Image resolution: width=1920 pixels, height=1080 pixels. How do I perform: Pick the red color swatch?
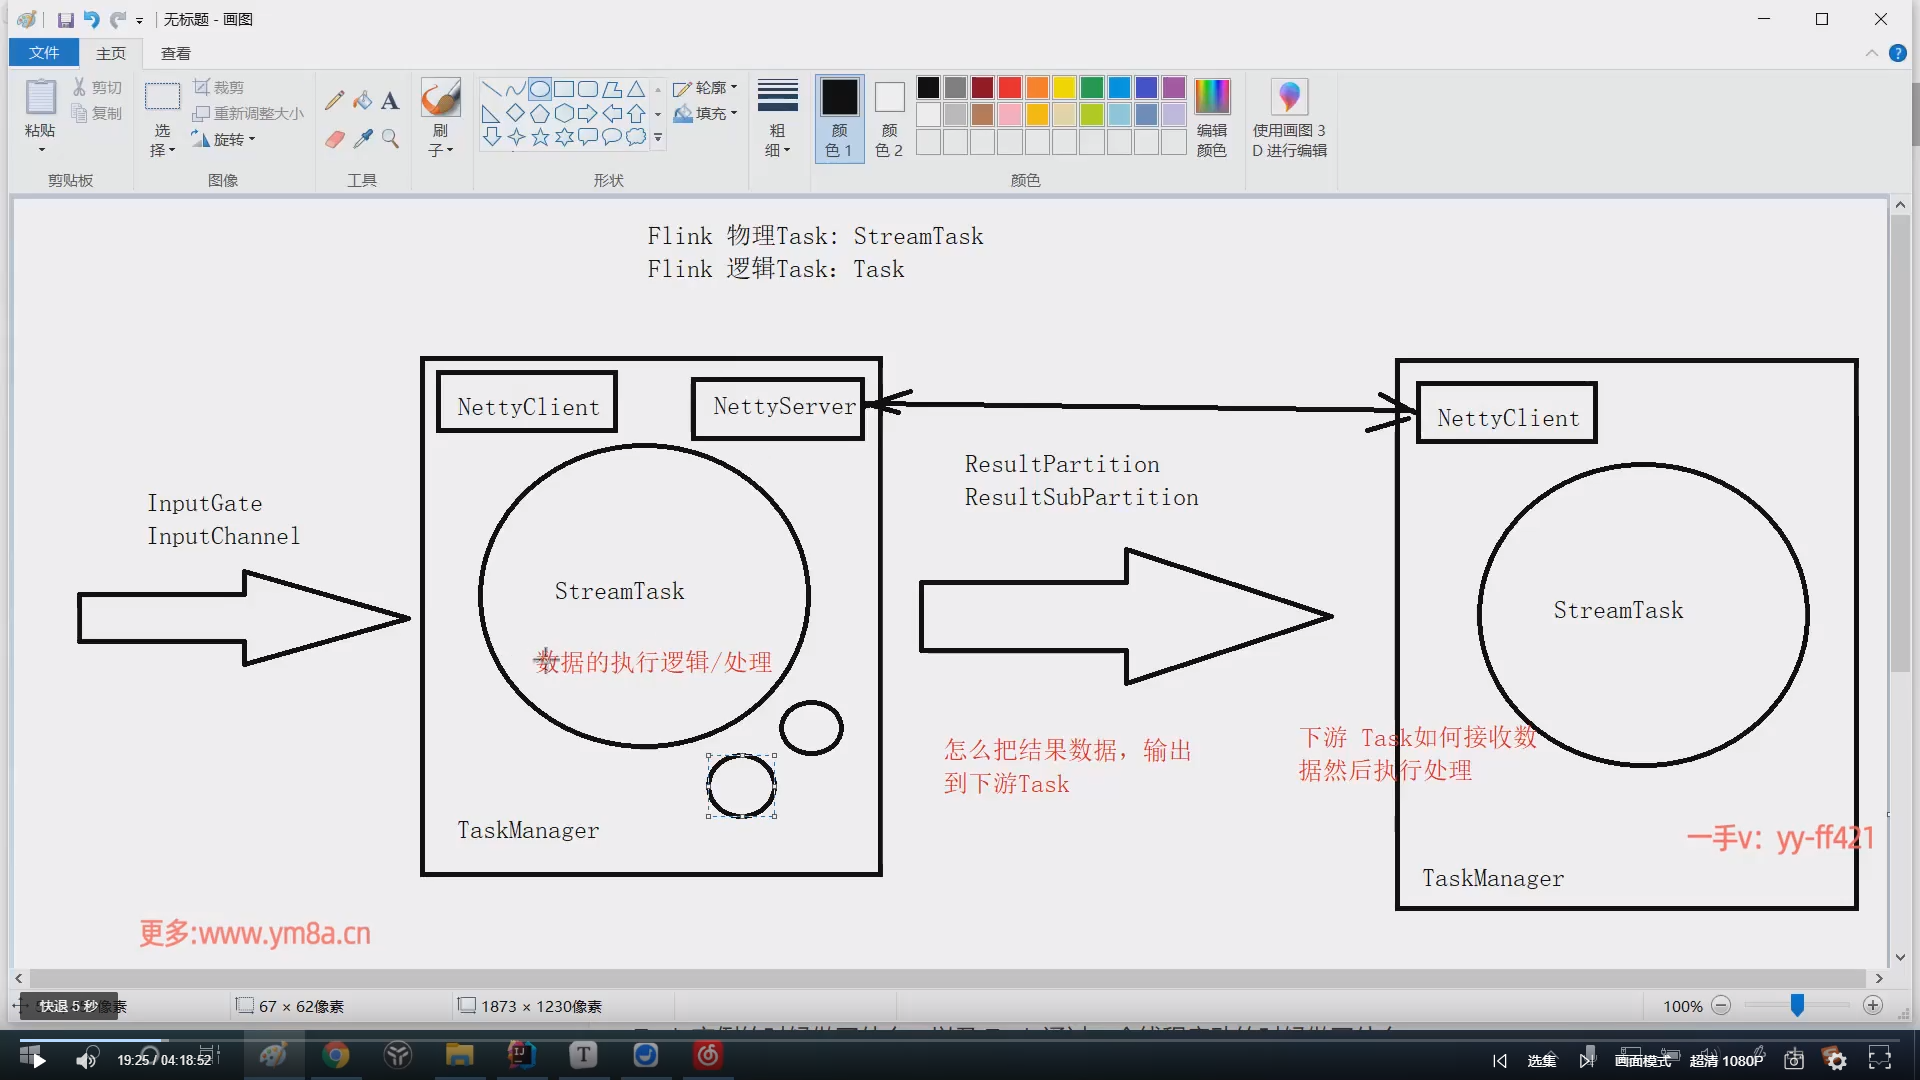coord(1010,88)
